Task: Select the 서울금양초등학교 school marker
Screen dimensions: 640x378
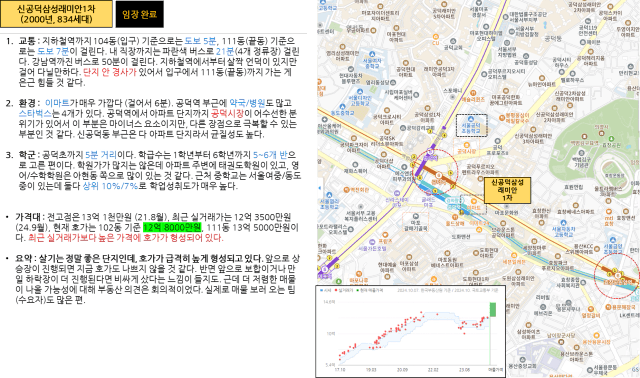Action: click(613, 240)
